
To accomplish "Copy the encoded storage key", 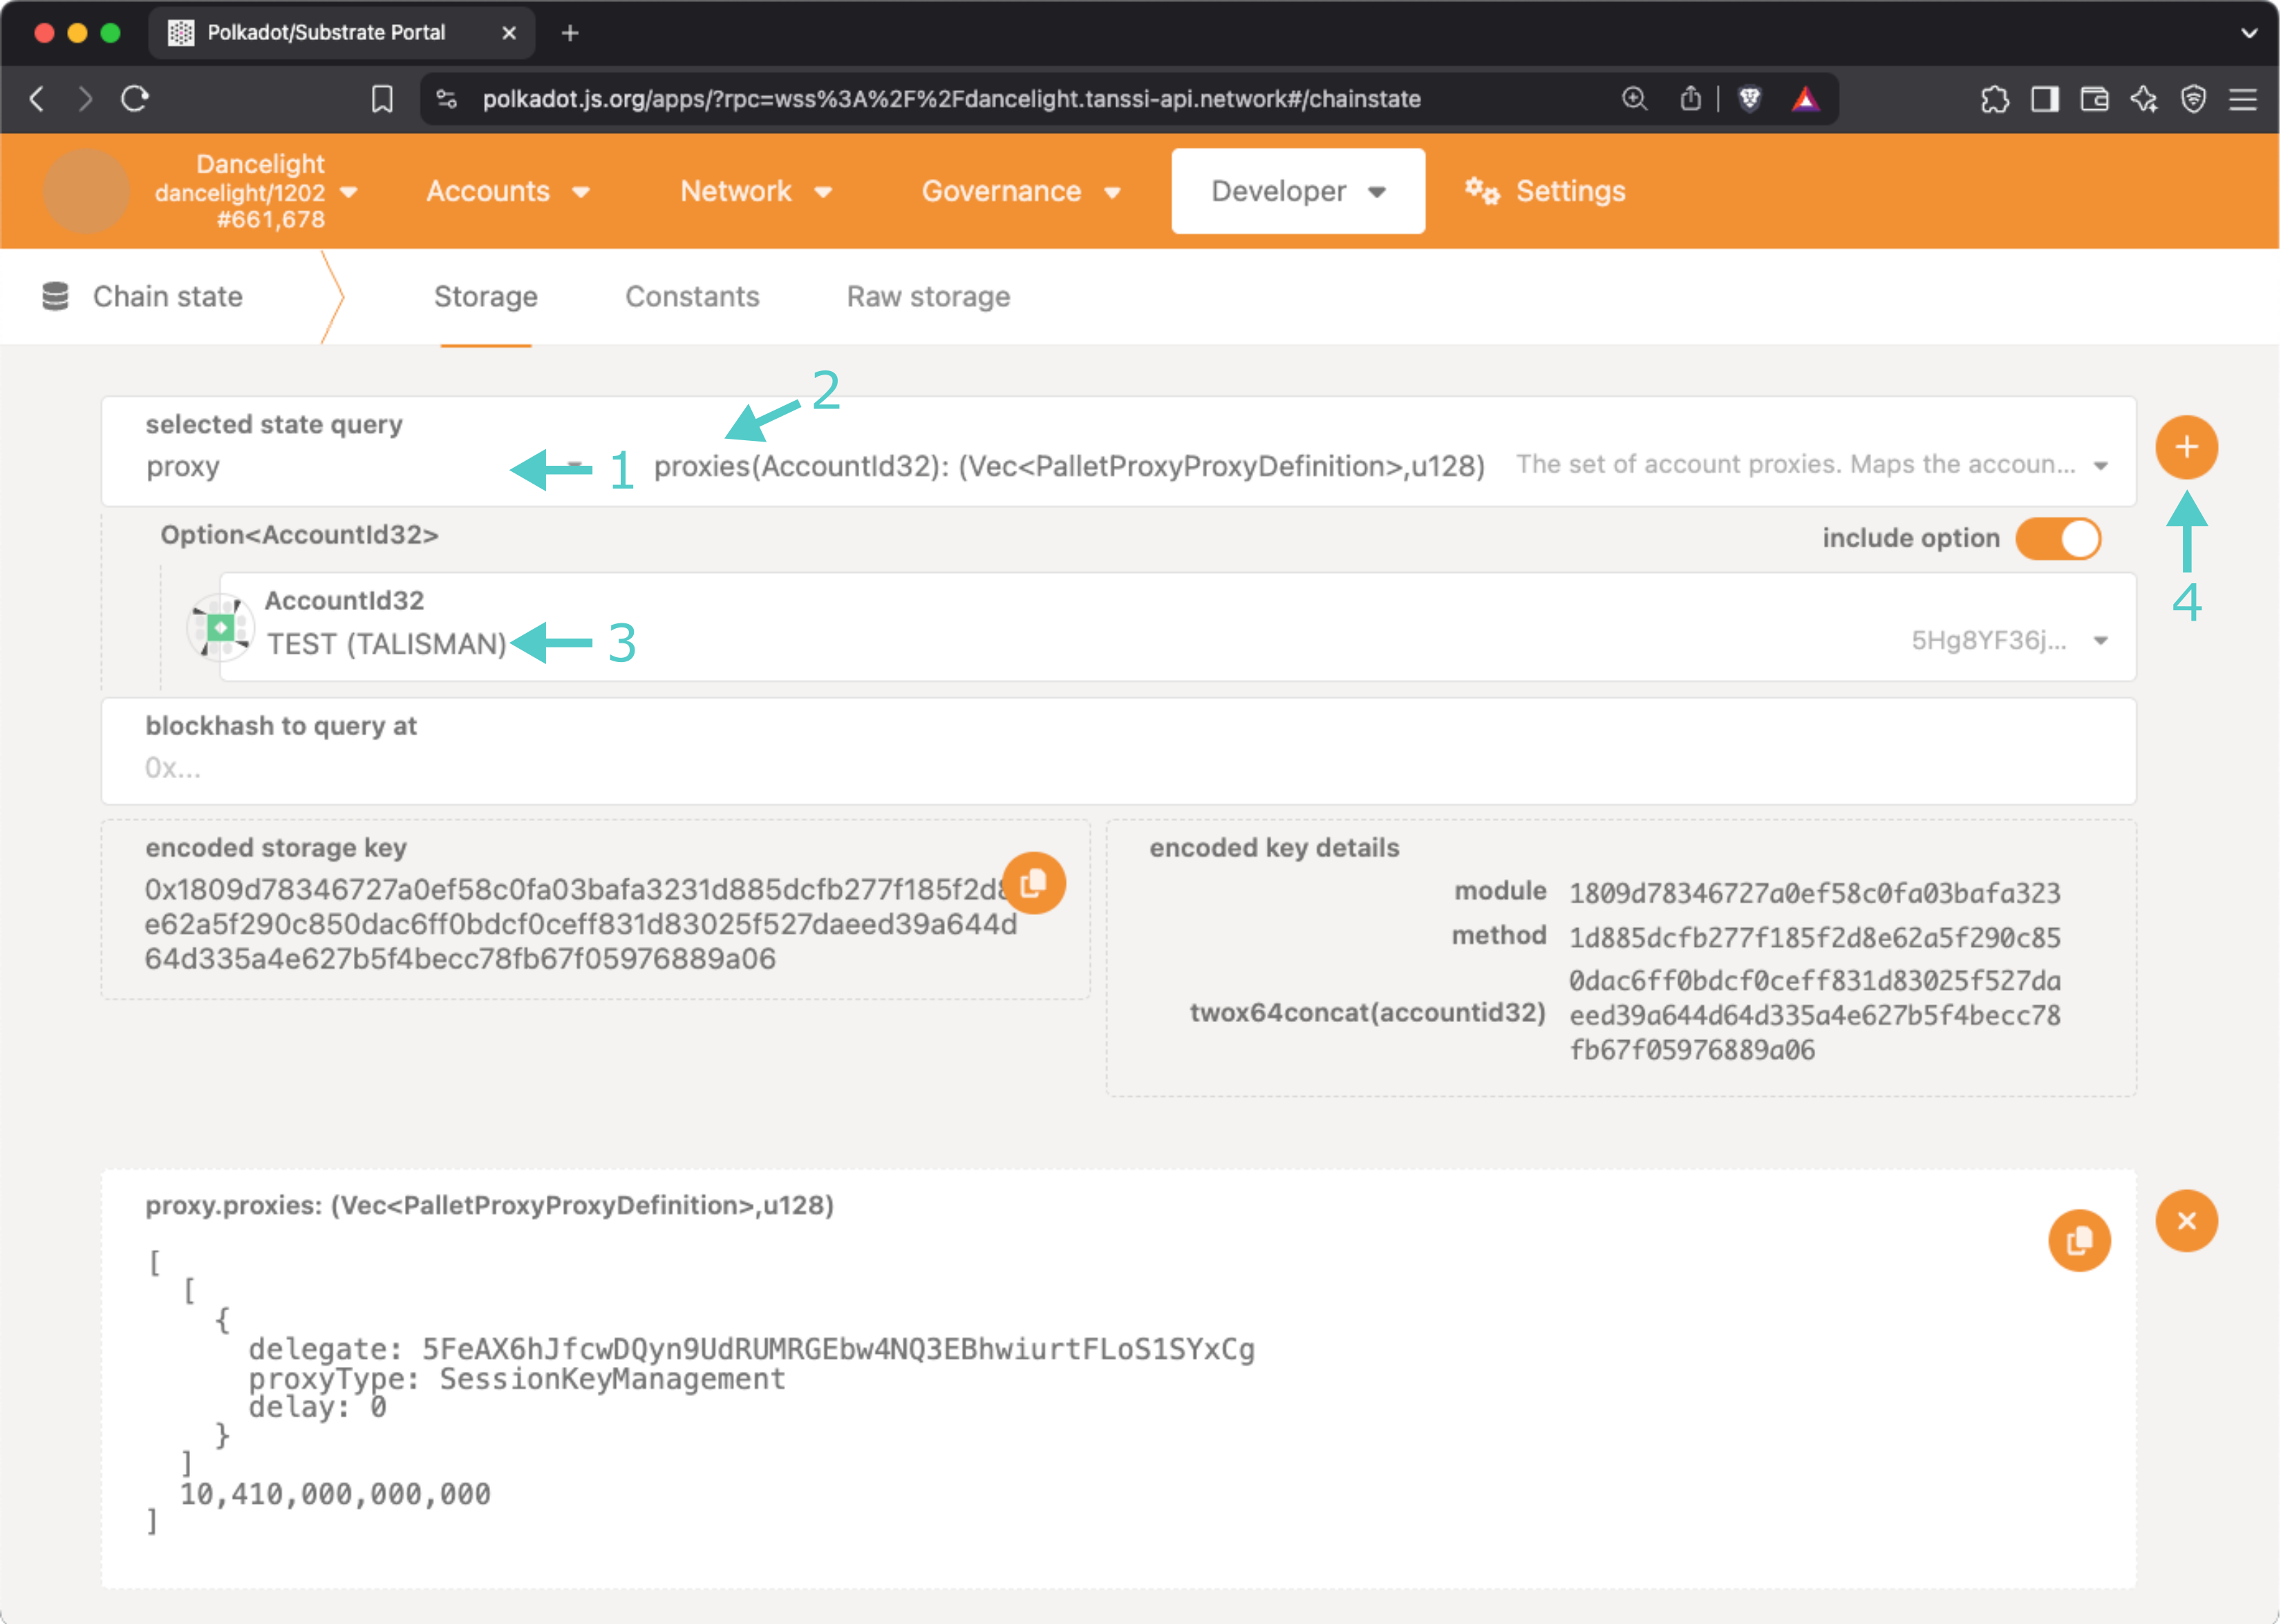I will click(x=1034, y=883).
